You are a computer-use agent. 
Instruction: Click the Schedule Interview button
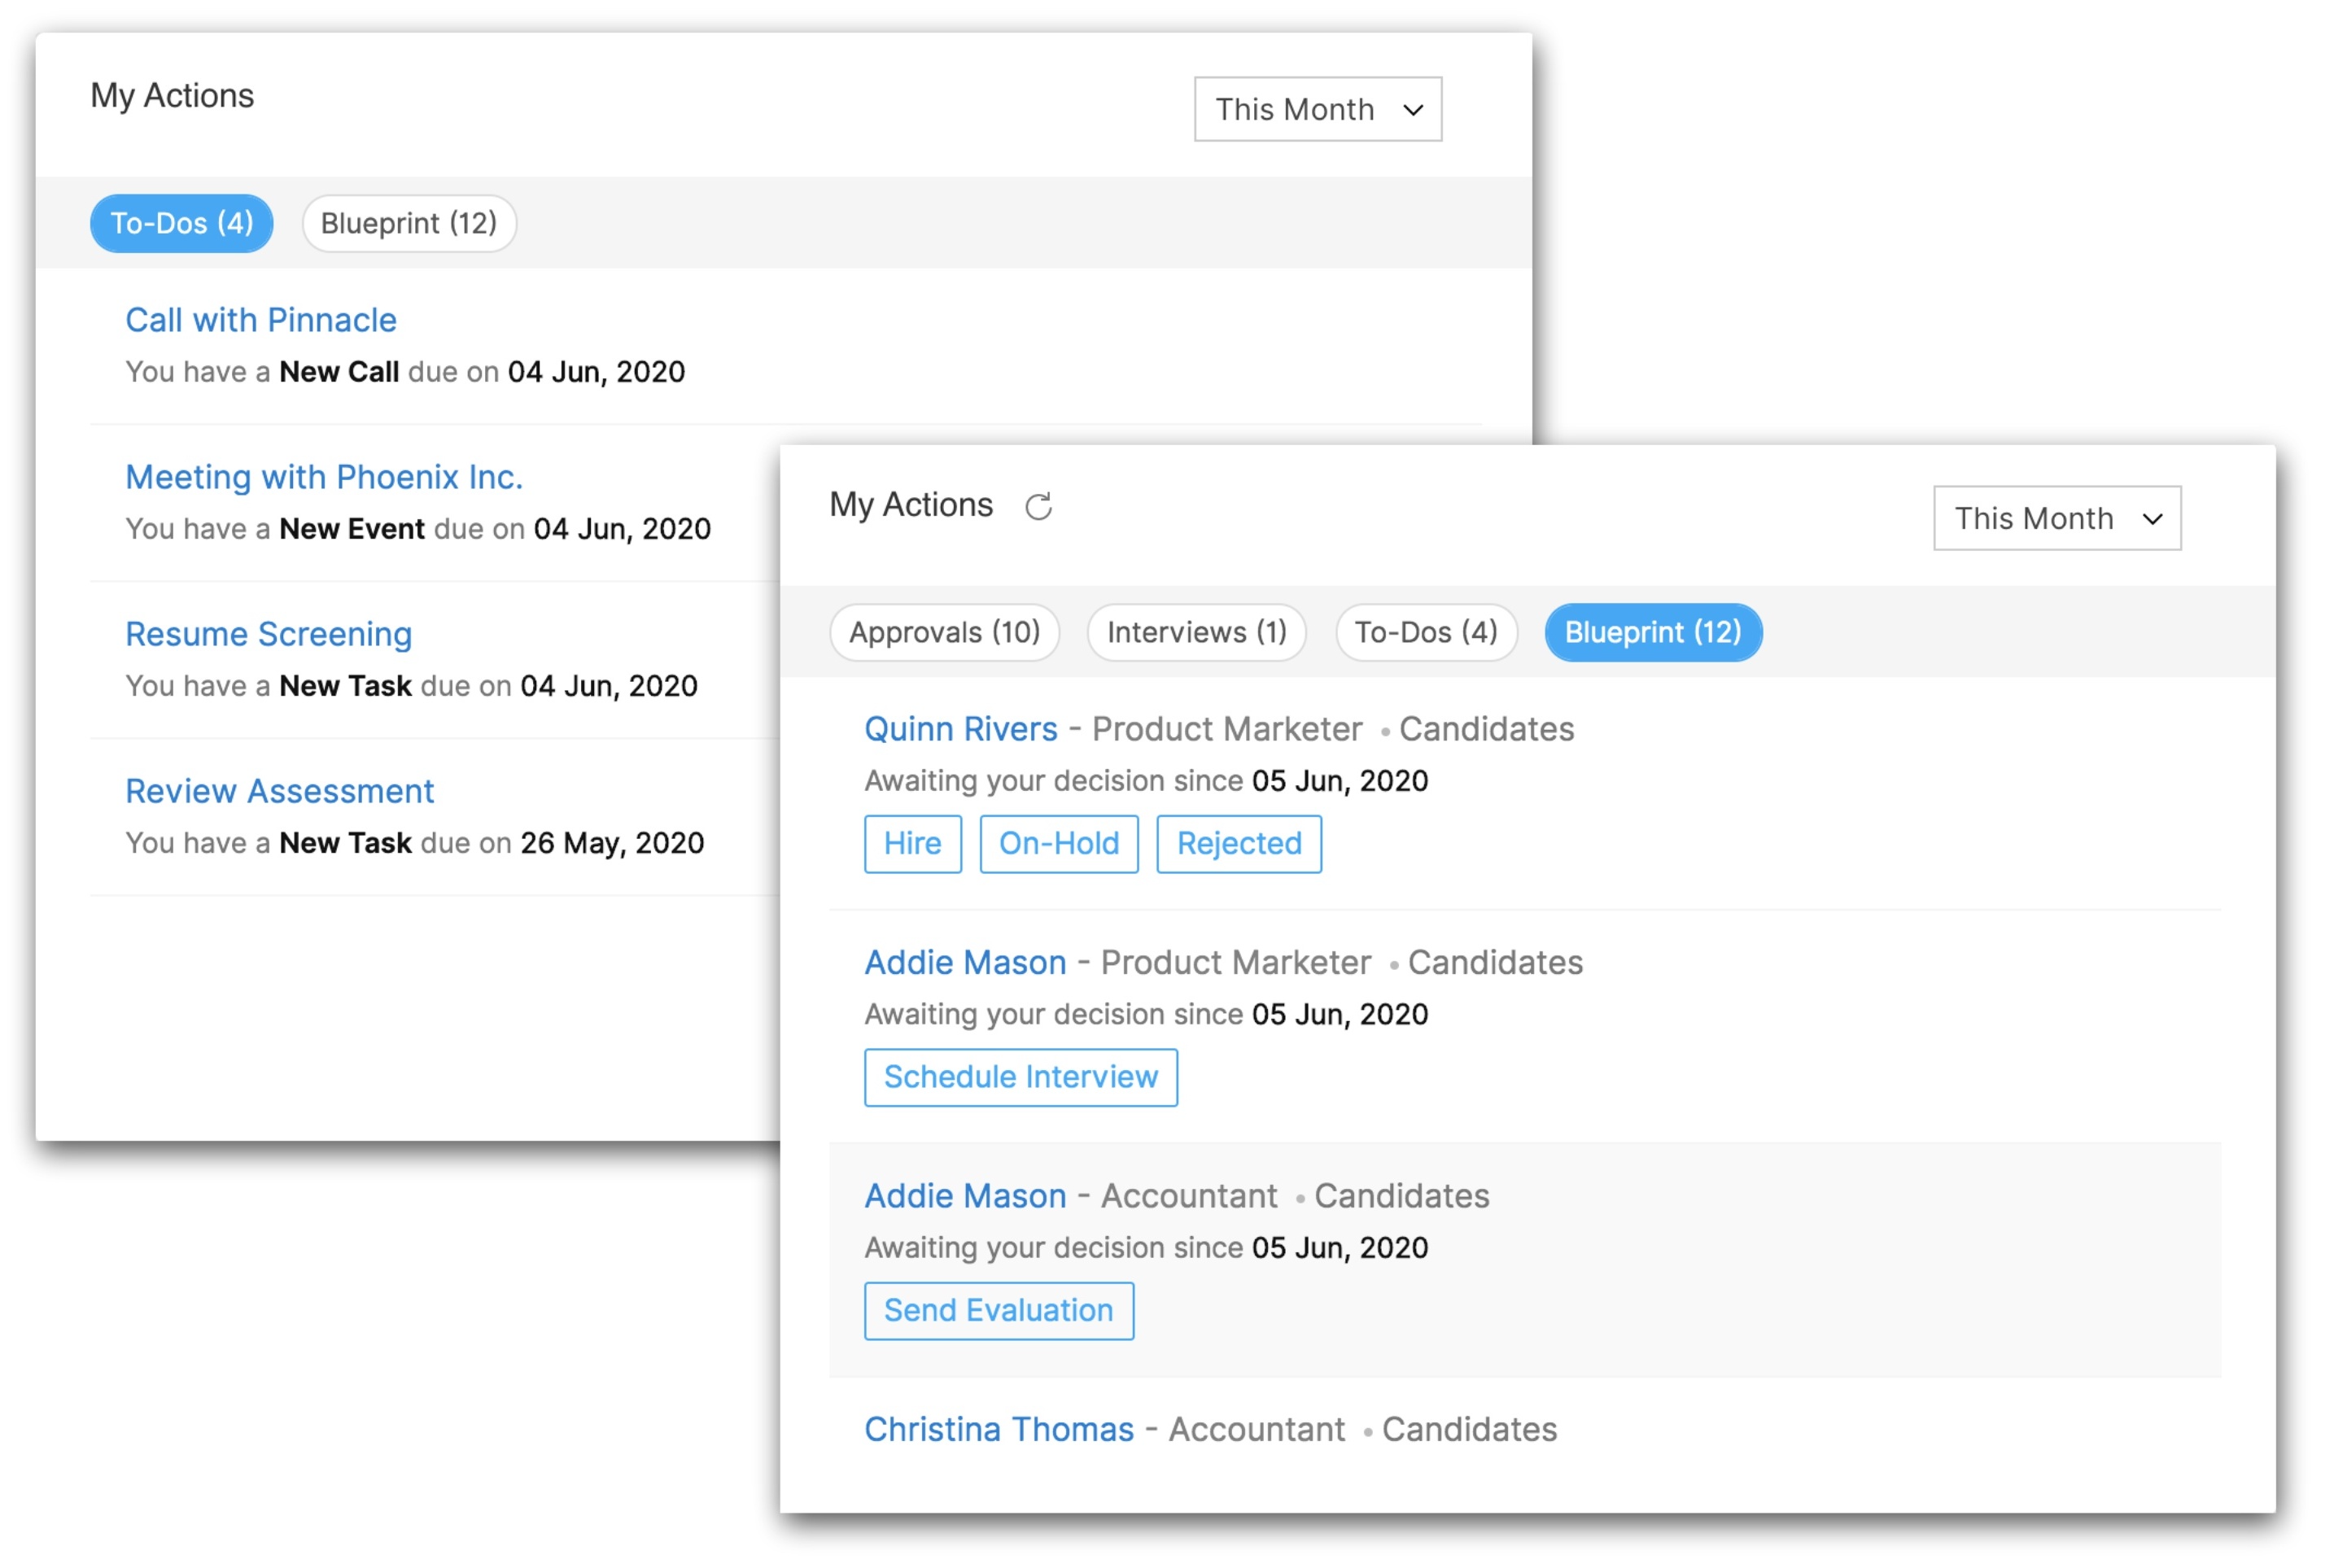(1020, 1077)
